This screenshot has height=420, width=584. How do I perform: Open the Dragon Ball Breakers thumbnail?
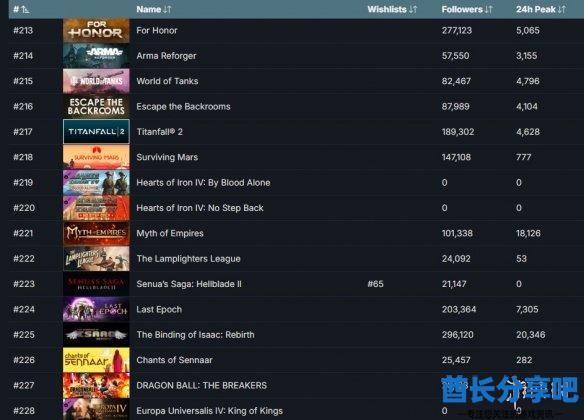click(x=96, y=385)
